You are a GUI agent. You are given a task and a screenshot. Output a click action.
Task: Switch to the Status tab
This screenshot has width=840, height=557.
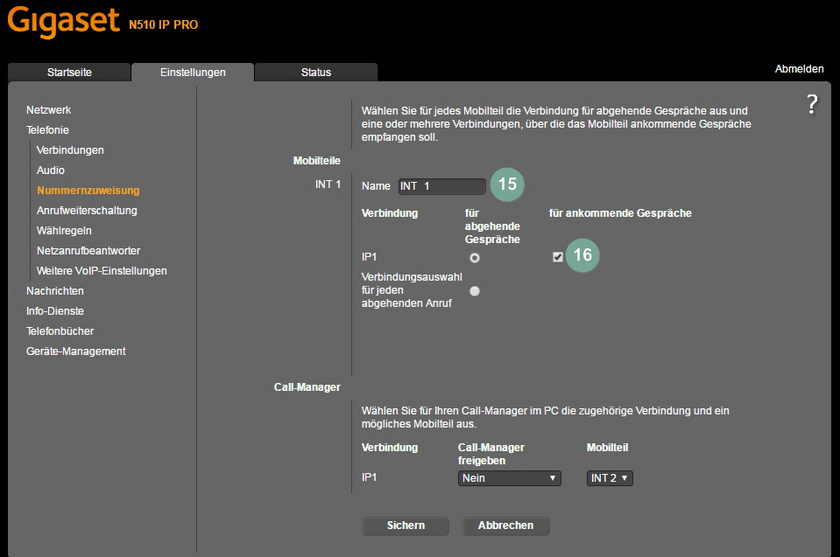click(316, 72)
